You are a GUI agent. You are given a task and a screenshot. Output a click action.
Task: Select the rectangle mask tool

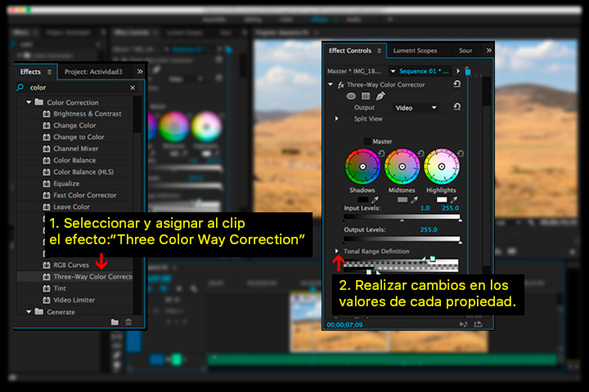tap(365, 96)
